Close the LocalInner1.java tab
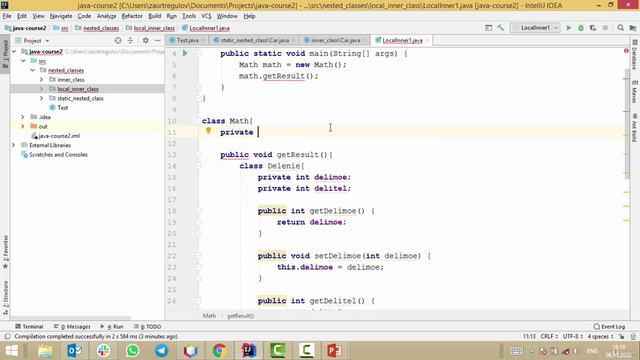The image size is (640, 360). point(427,40)
